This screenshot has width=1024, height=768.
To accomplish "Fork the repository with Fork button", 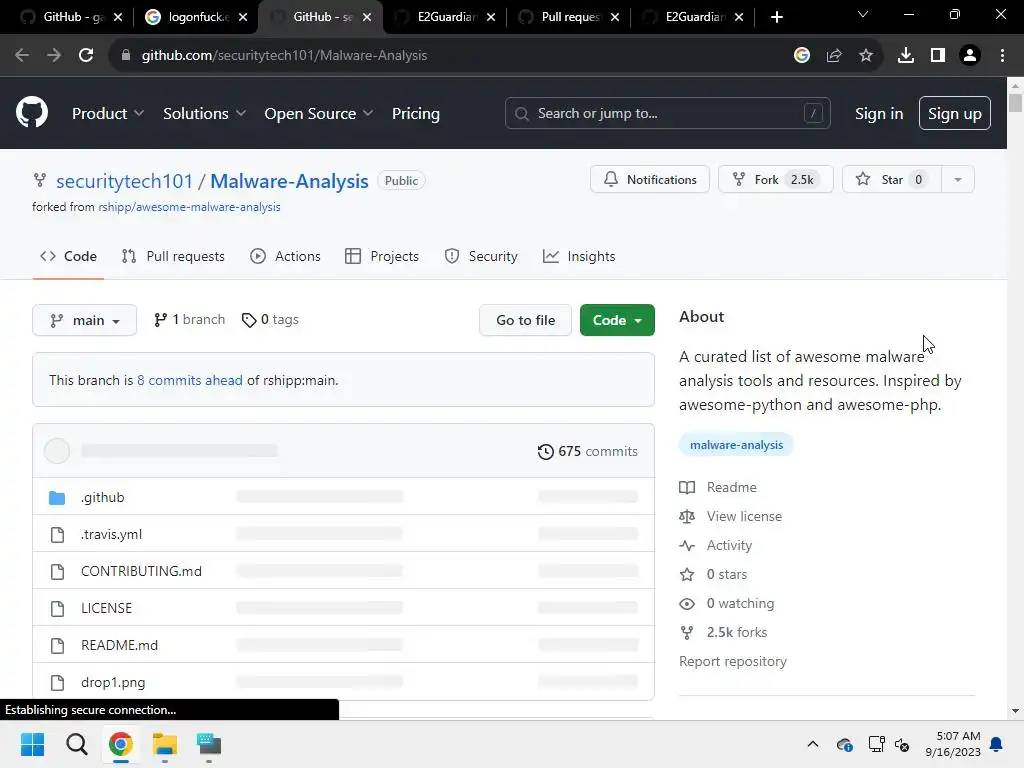I will [x=775, y=180].
